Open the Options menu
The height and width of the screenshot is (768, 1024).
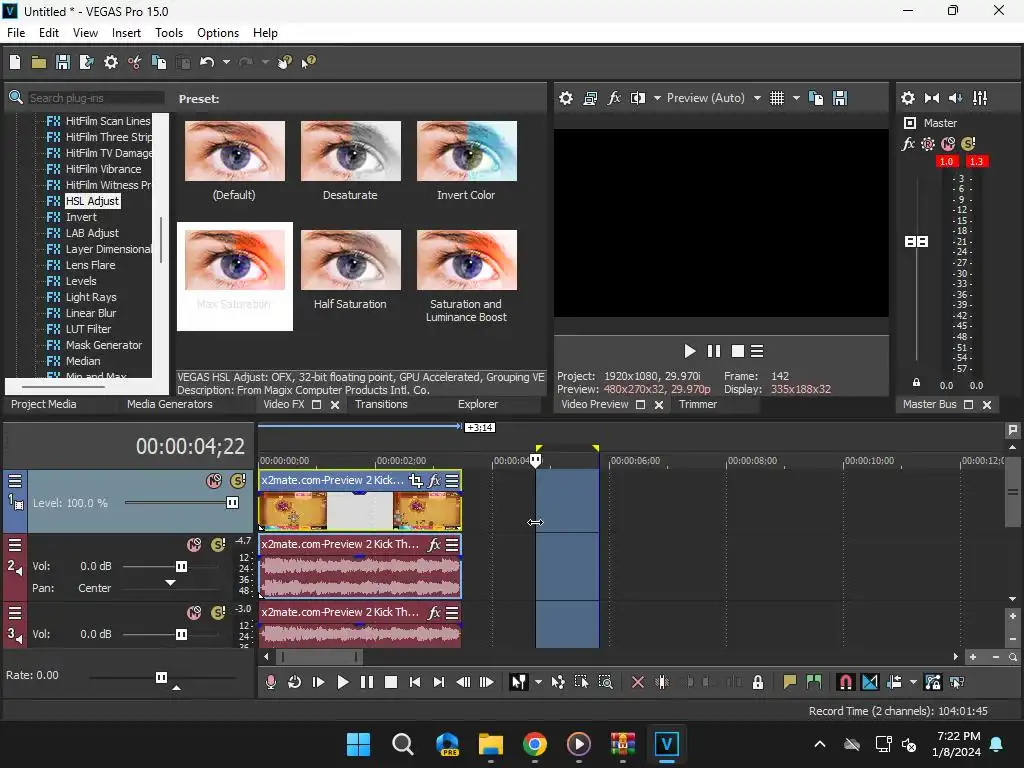click(x=217, y=33)
